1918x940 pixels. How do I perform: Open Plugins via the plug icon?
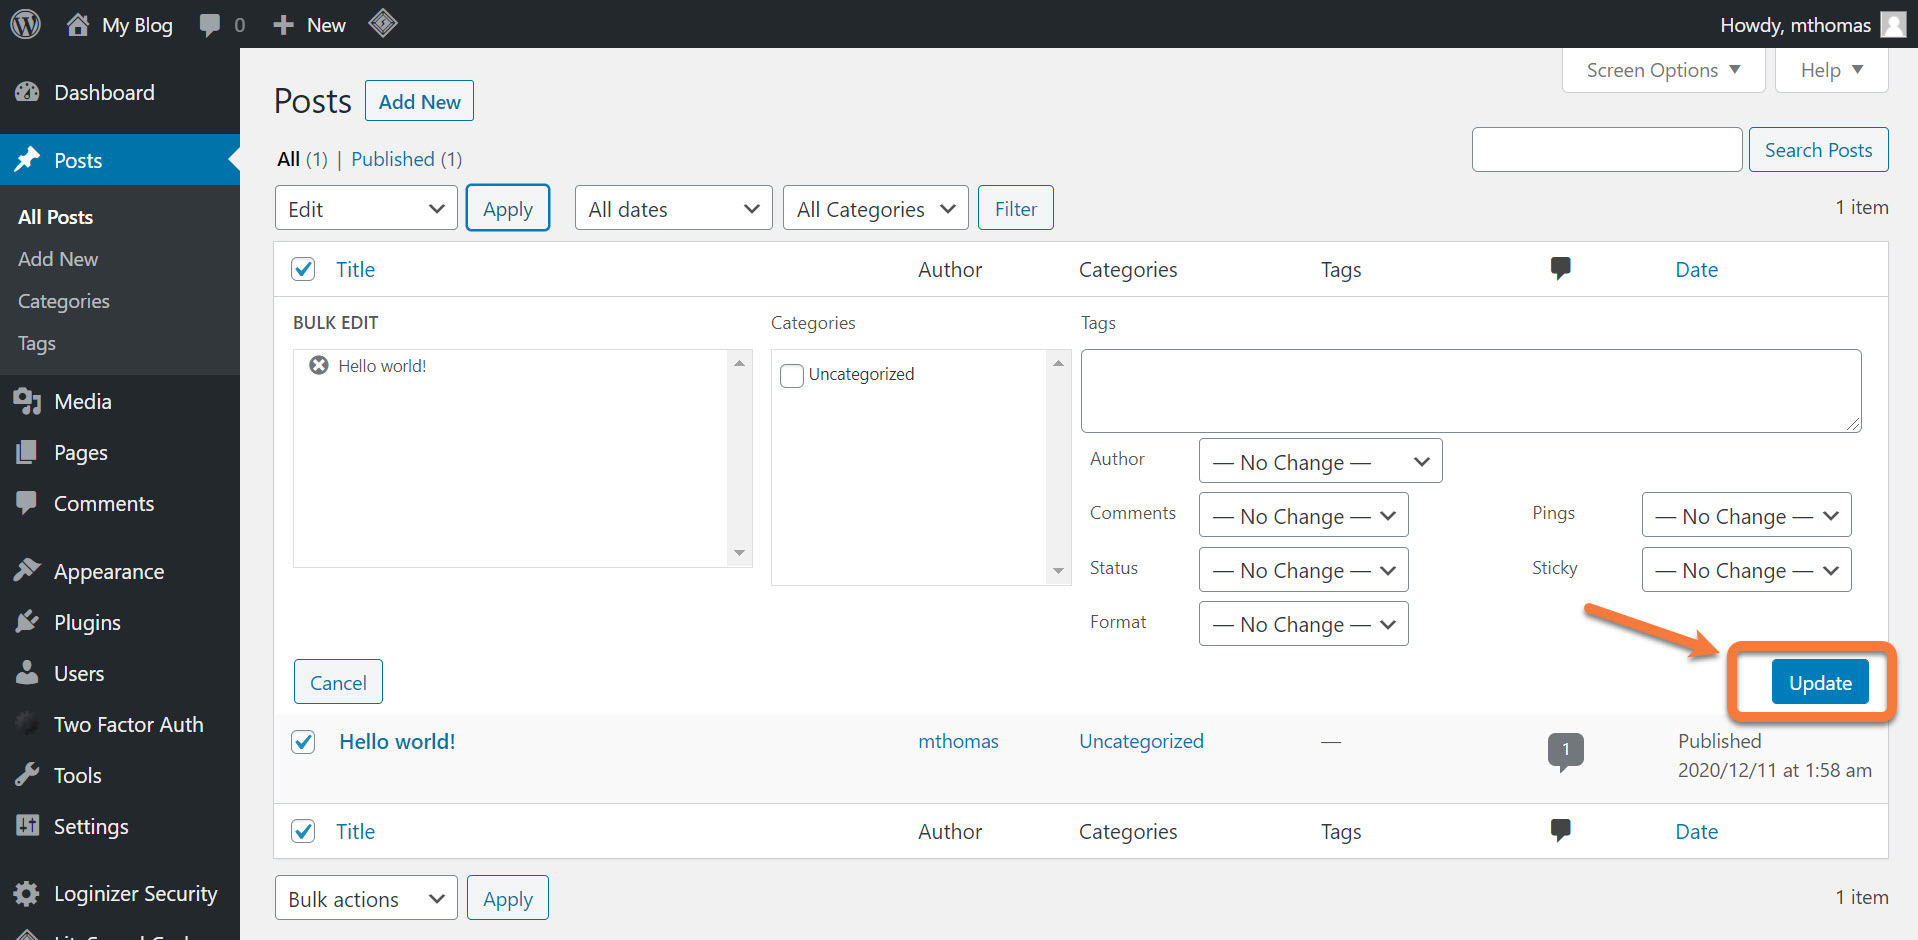[x=28, y=621]
